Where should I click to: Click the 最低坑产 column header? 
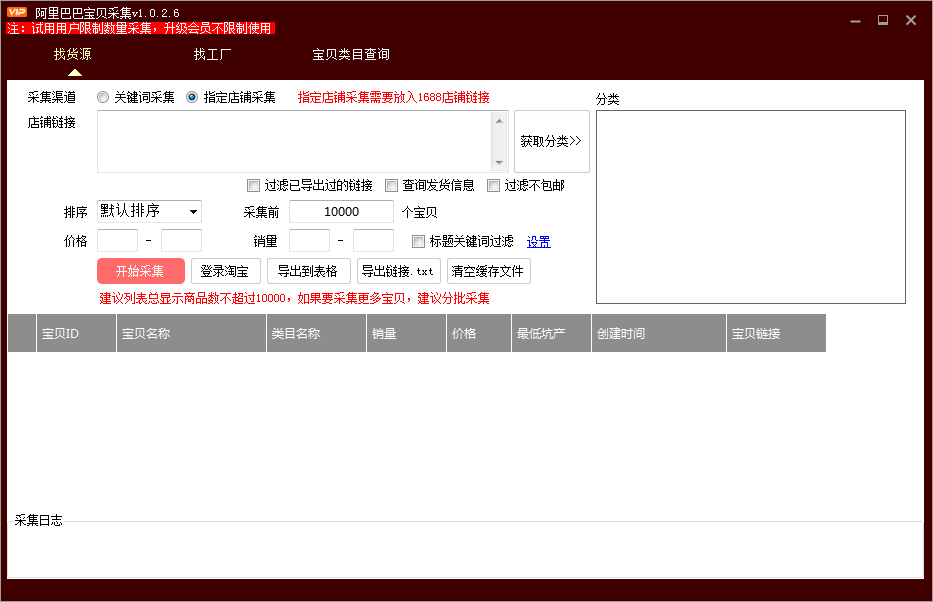552,333
